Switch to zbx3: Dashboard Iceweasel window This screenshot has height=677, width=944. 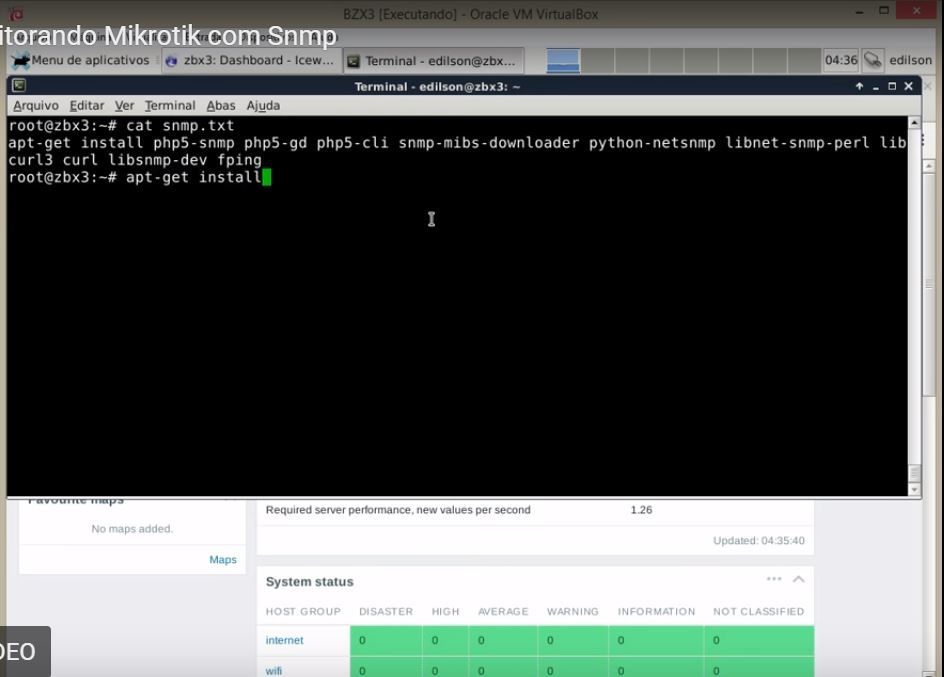coord(250,60)
